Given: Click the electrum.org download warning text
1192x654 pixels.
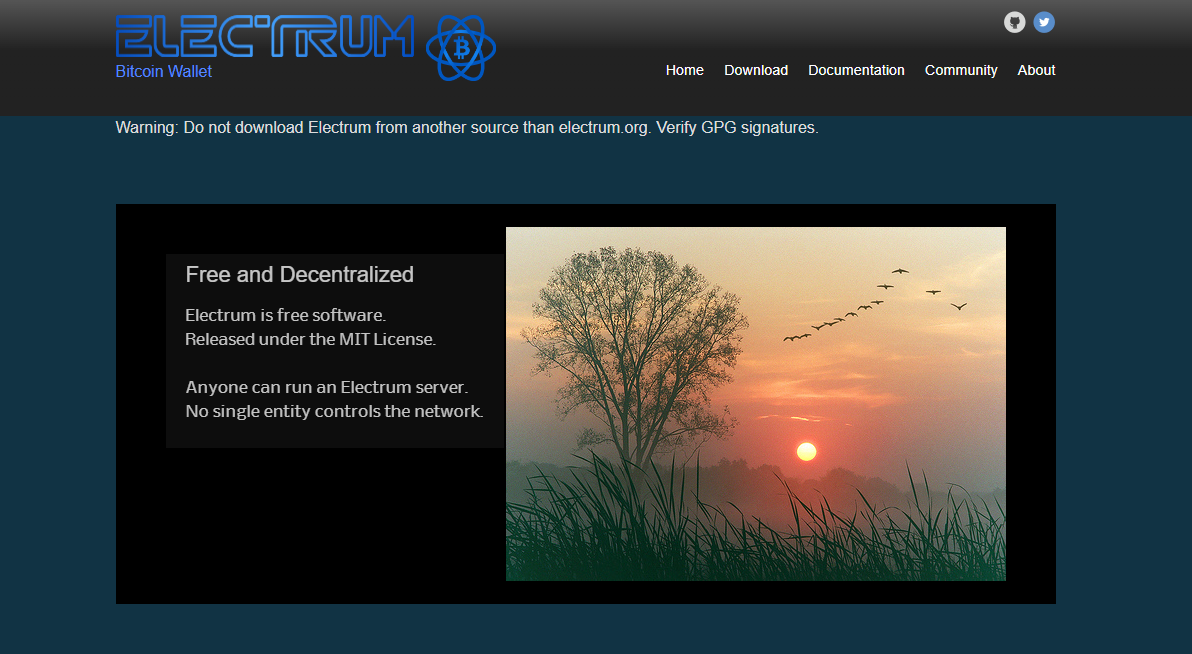Looking at the screenshot, I should coord(467,128).
